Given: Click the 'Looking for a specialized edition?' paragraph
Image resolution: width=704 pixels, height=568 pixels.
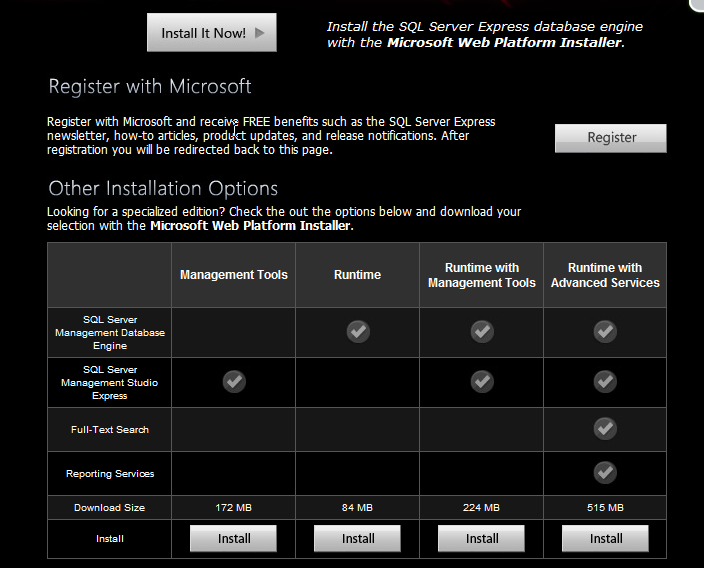Looking at the screenshot, I should tap(284, 219).
